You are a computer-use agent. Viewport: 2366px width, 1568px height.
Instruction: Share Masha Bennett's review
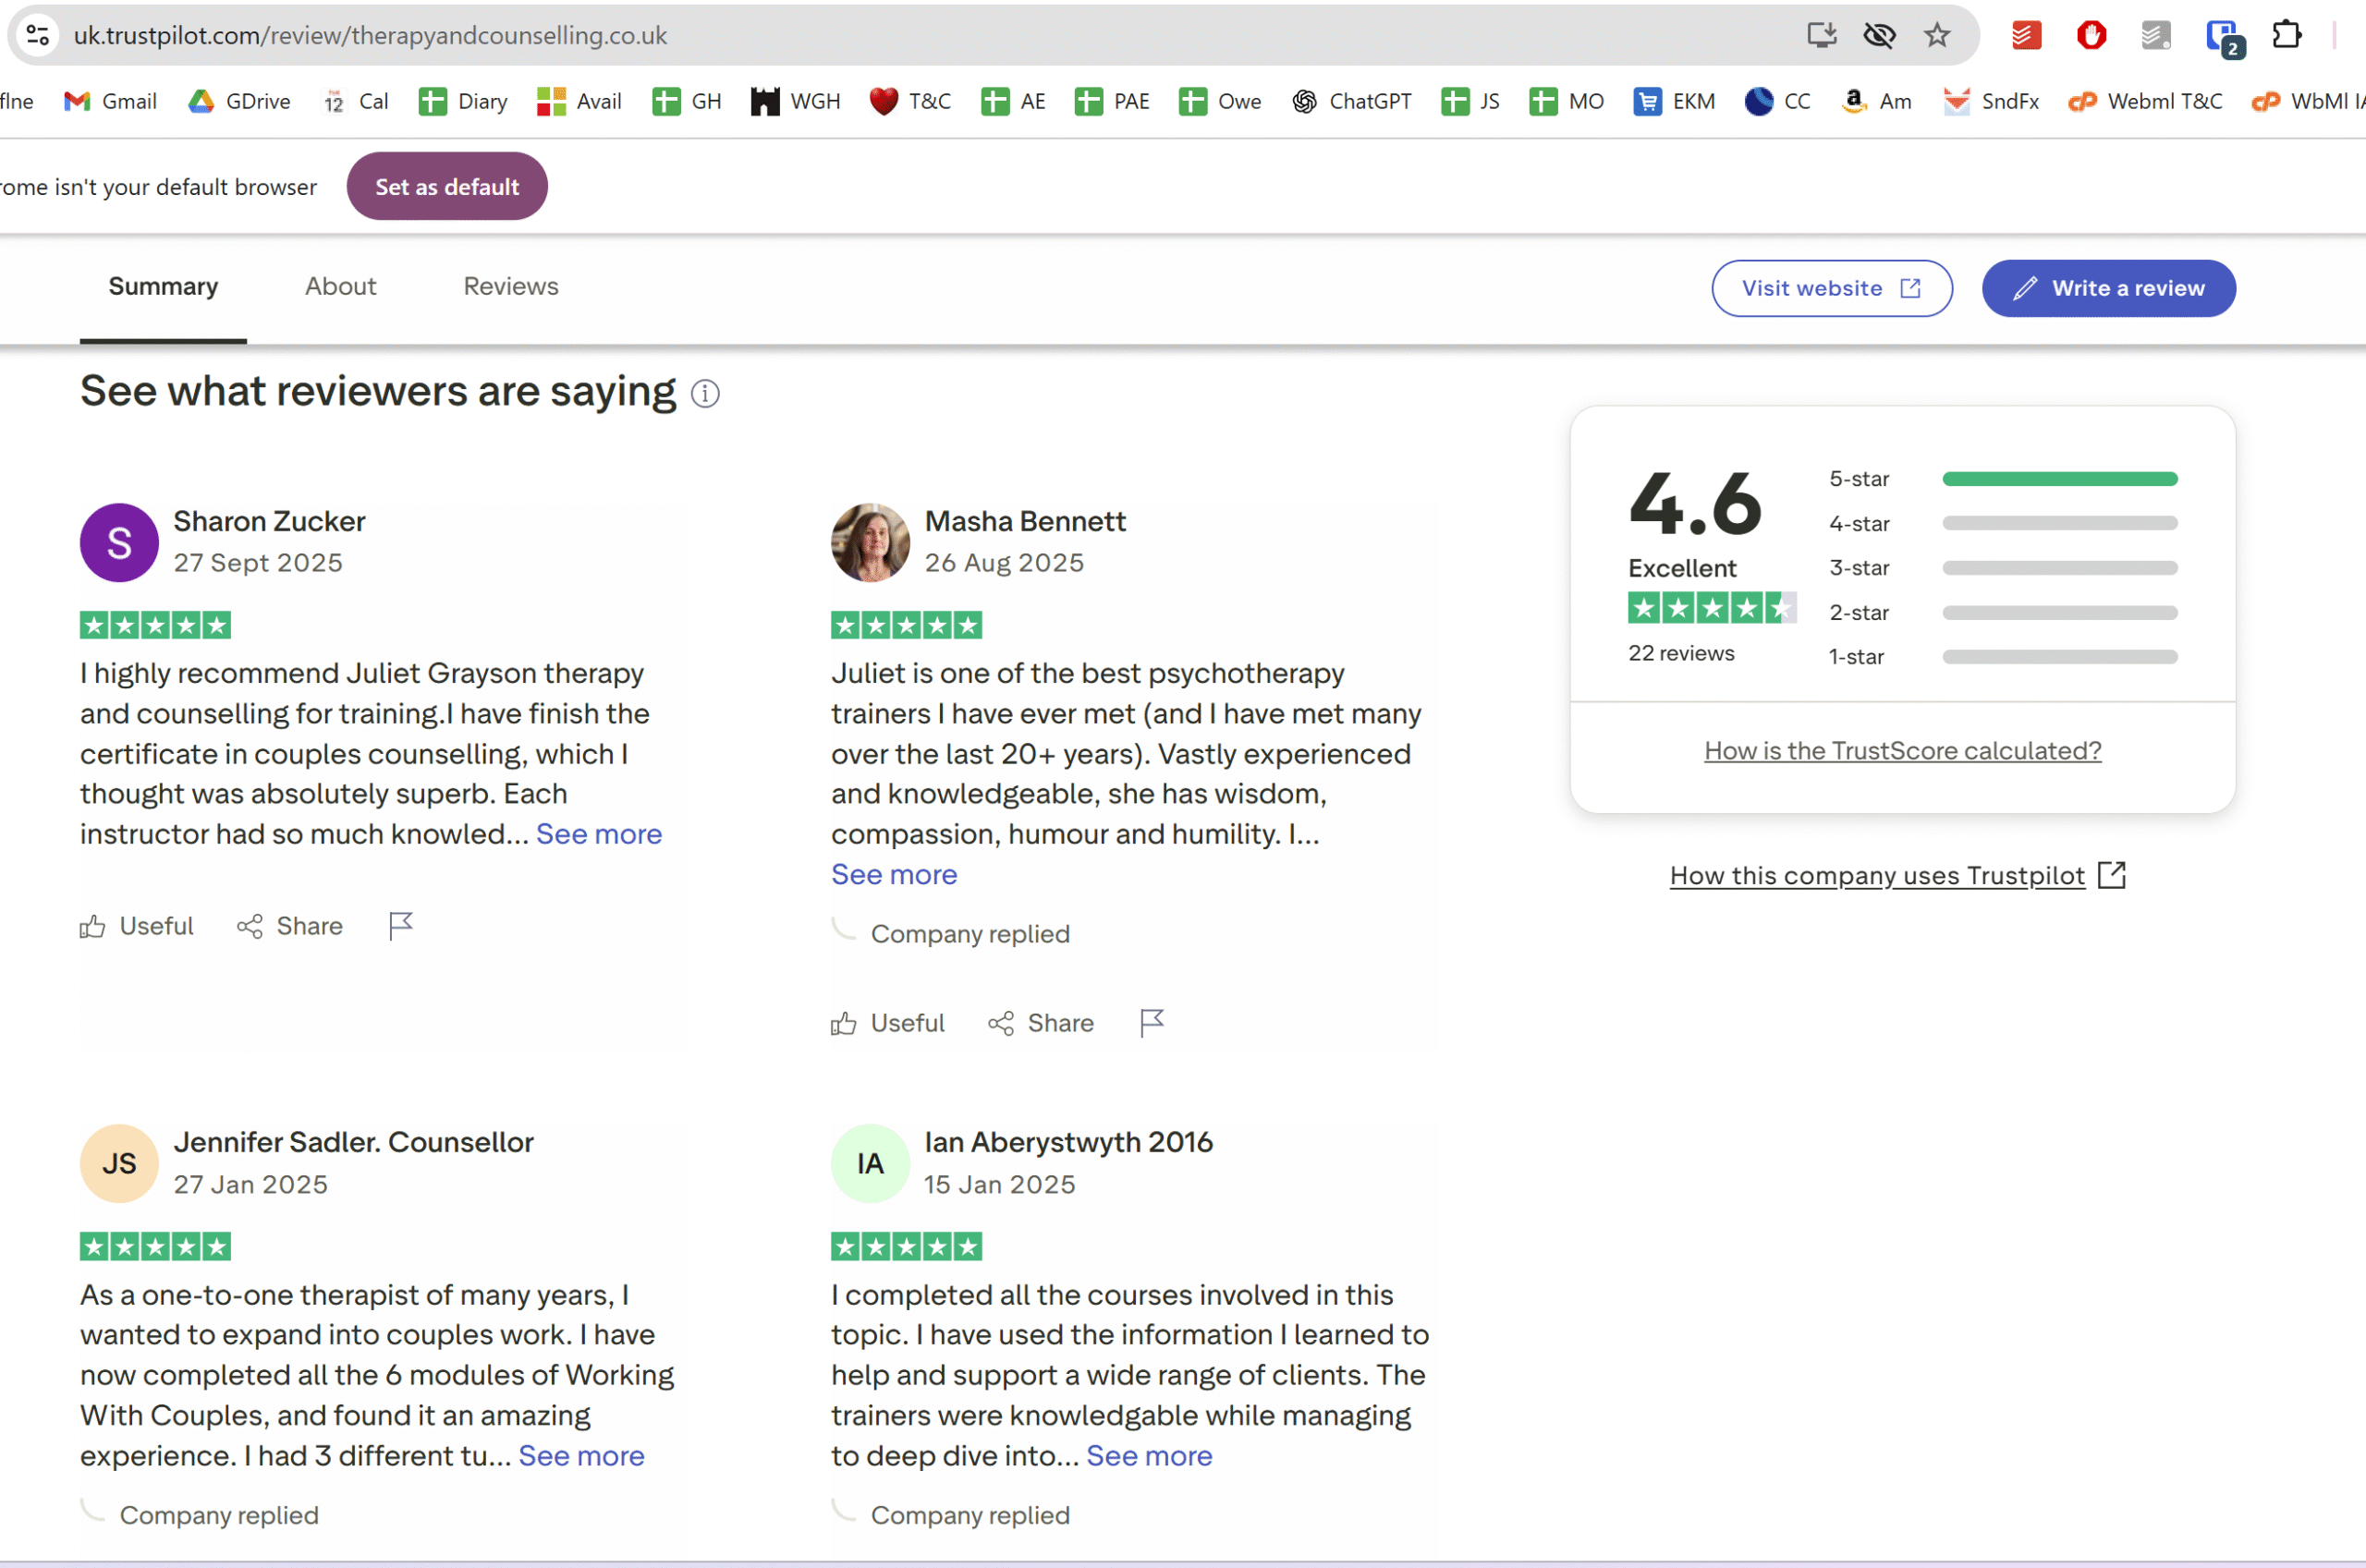click(x=1041, y=1023)
